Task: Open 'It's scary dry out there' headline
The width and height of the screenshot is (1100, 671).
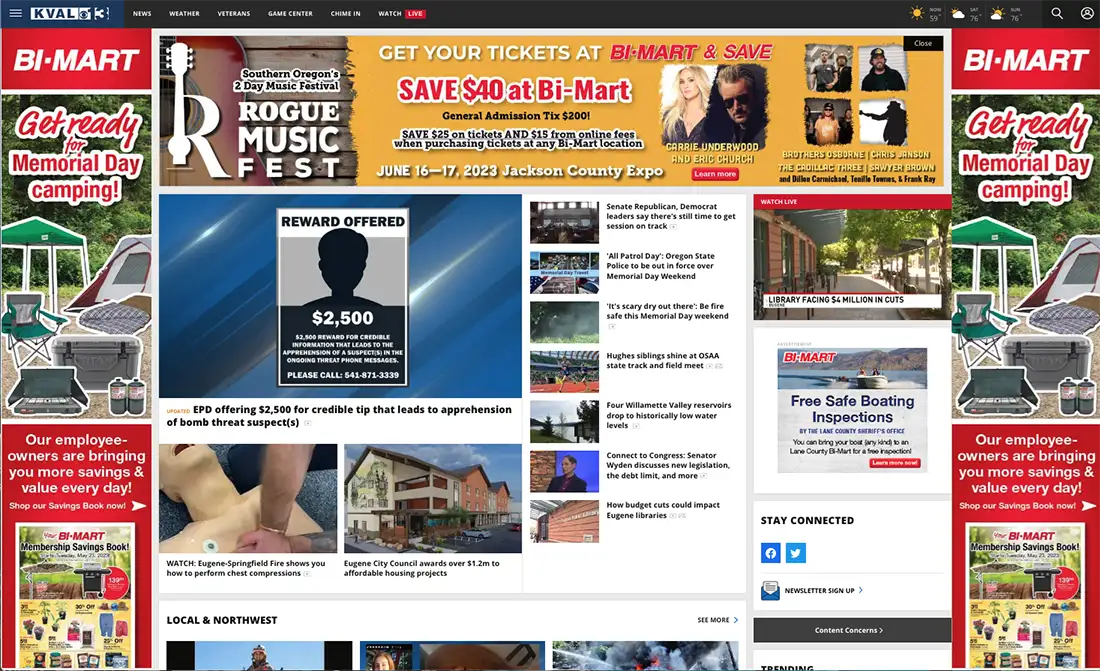Action: (x=667, y=313)
